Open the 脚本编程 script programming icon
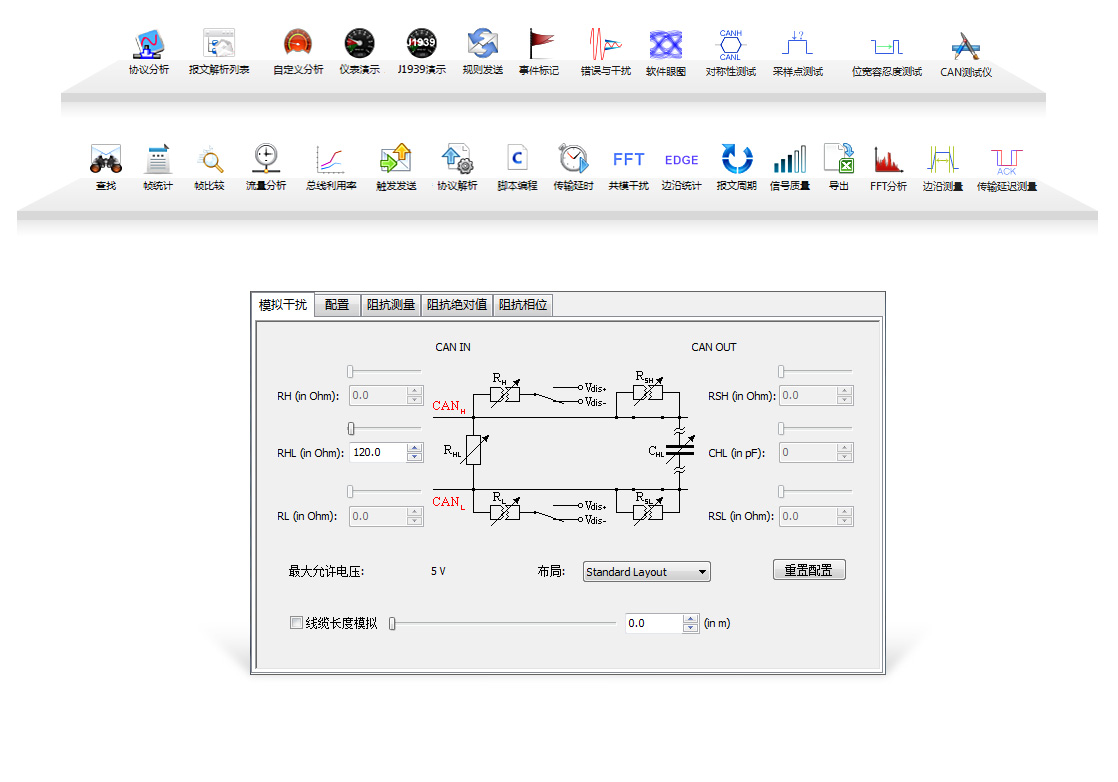 (x=517, y=161)
